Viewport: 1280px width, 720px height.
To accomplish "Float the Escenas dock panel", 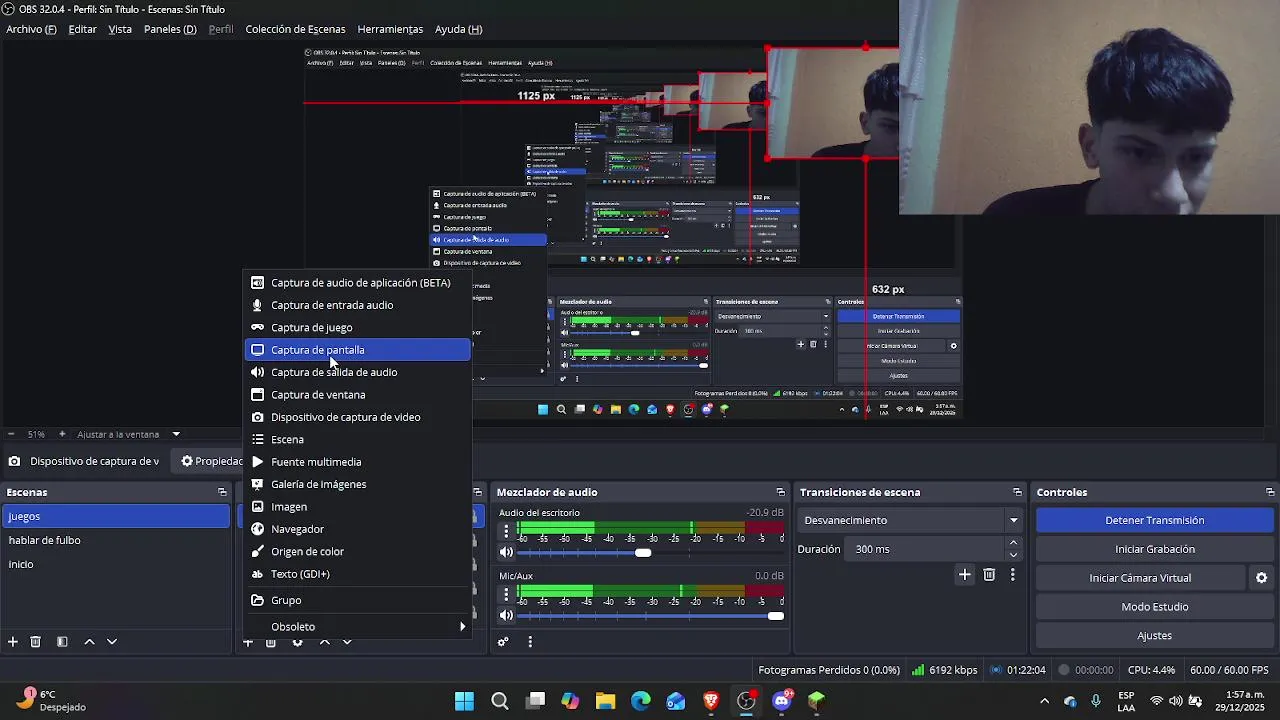I will coord(222,492).
